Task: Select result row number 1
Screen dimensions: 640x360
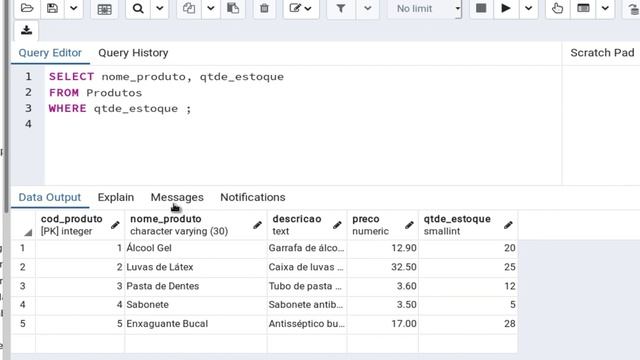Action: [x=23, y=248]
